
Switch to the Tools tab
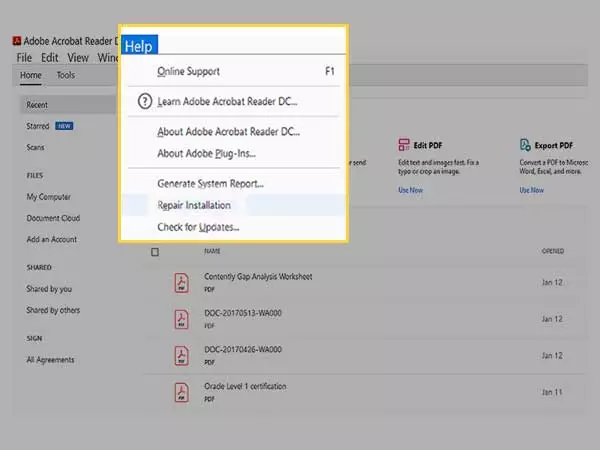66,75
